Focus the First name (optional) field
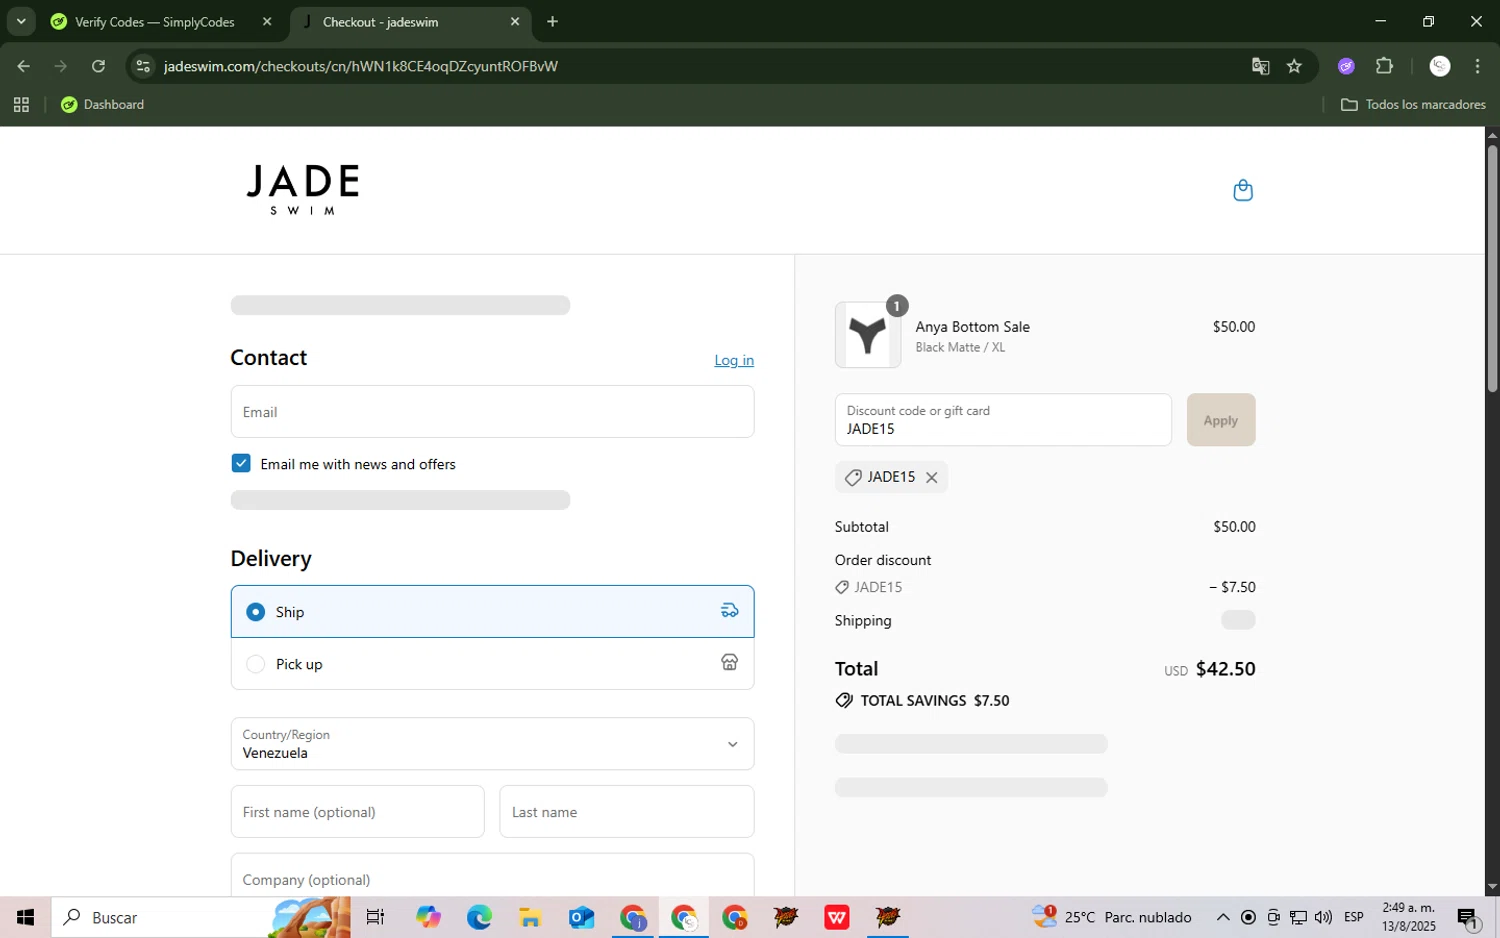This screenshot has height=938, width=1500. tap(357, 812)
